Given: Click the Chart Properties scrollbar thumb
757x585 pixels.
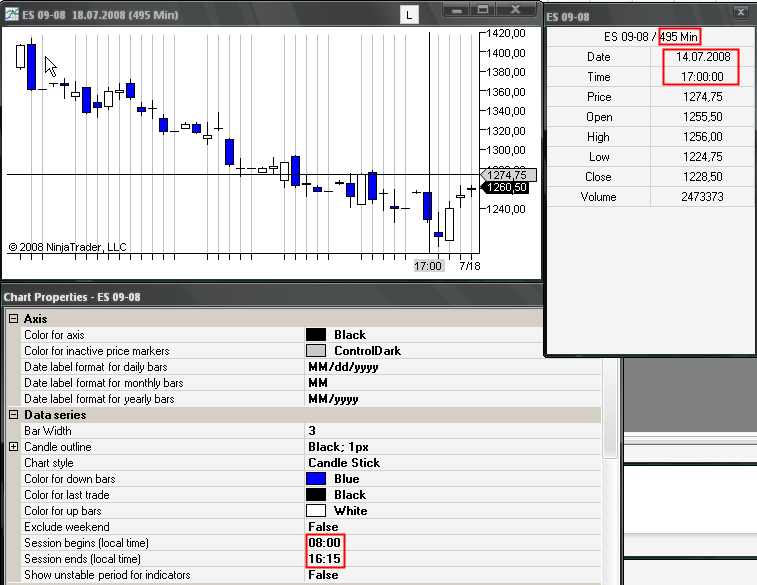Looking at the screenshot, I should pyautogui.click(x=610, y=408).
